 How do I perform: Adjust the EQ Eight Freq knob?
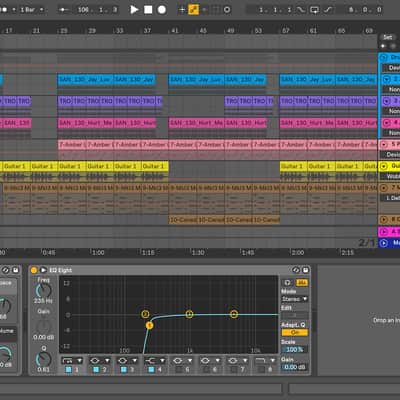click(x=44, y=290)
